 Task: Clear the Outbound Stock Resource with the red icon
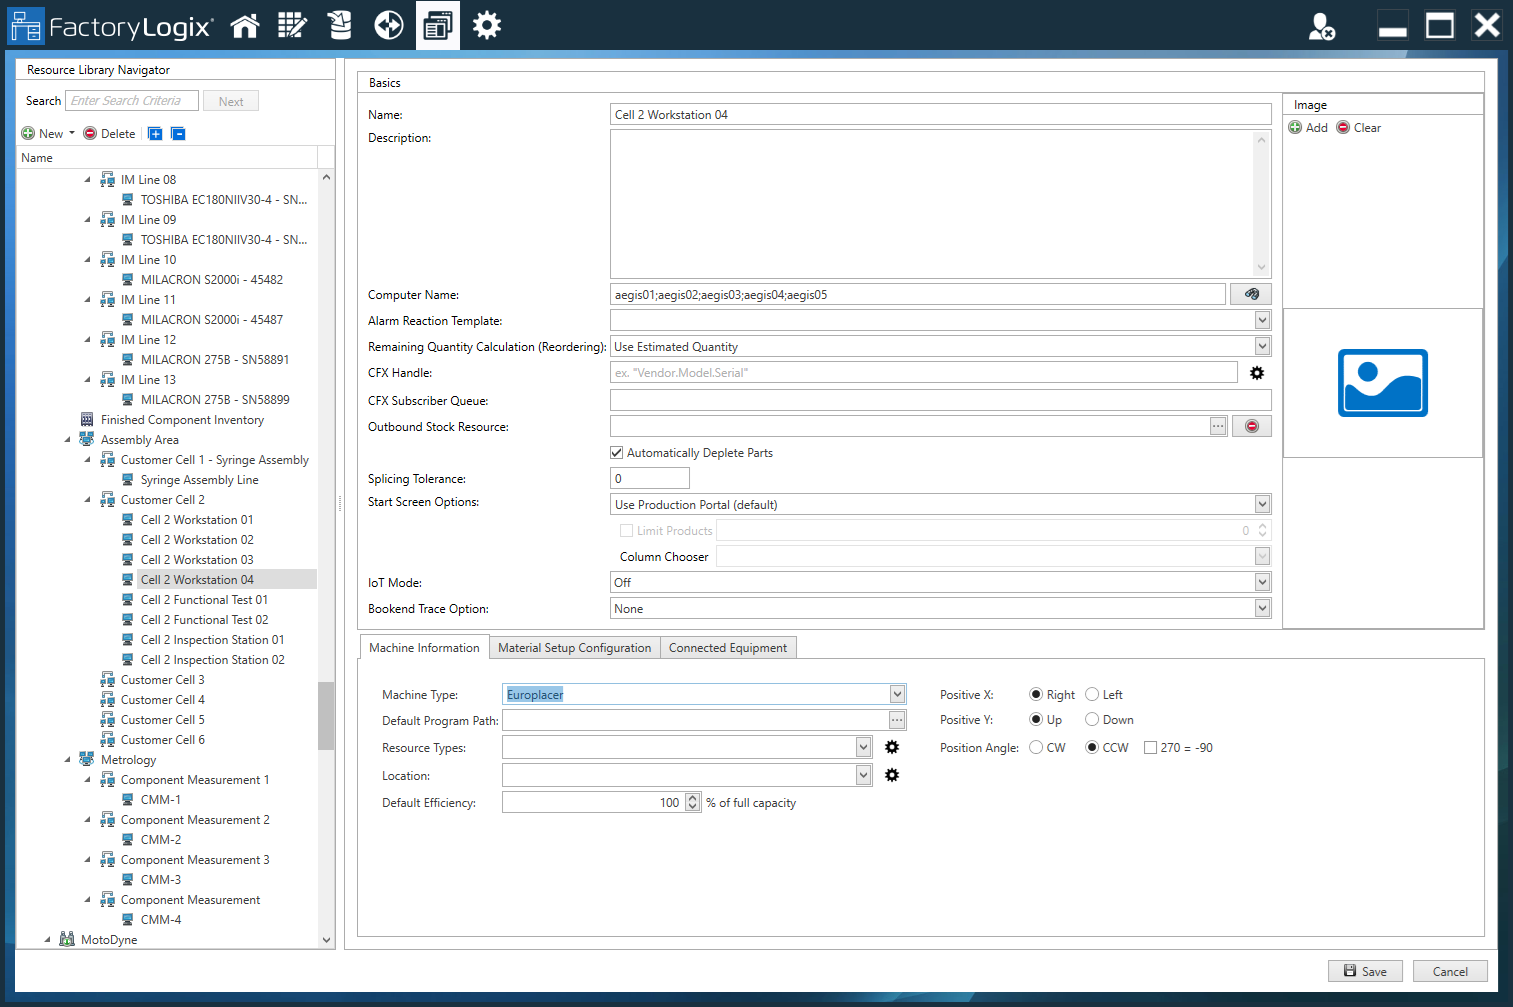[x=1251, y=425]
